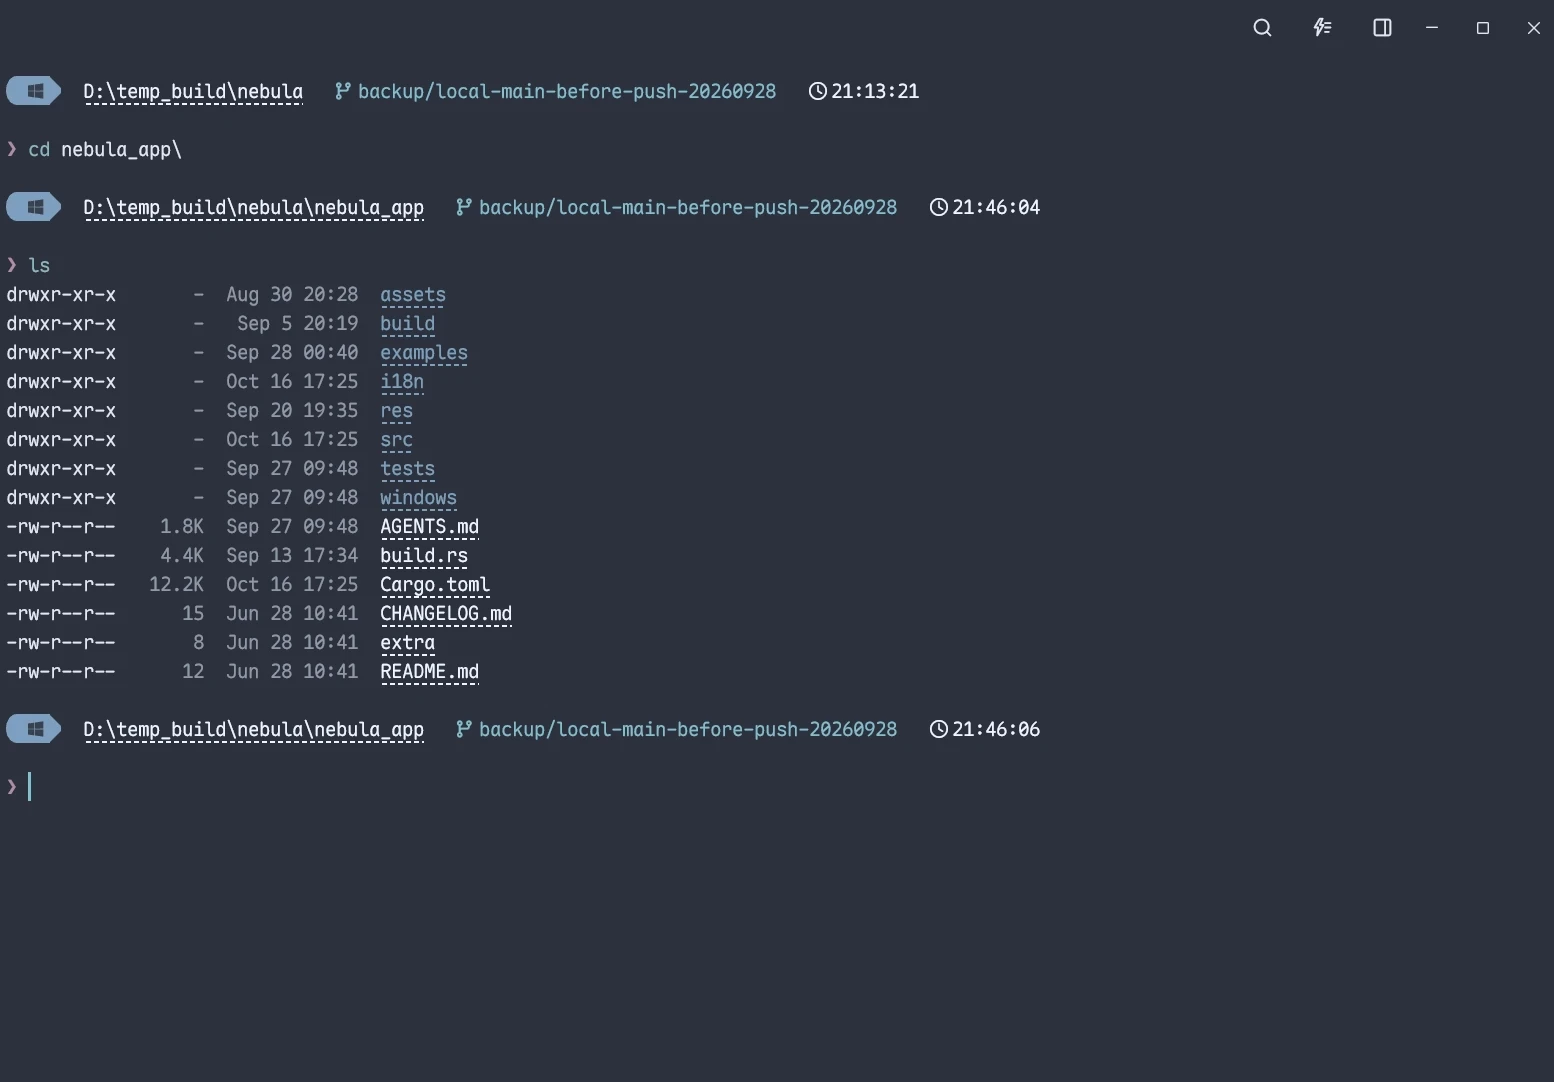The width and height of the screenshot is (1554, 1082).
Task: Click the AGENTS.md file name
Action: click(429, 527)
